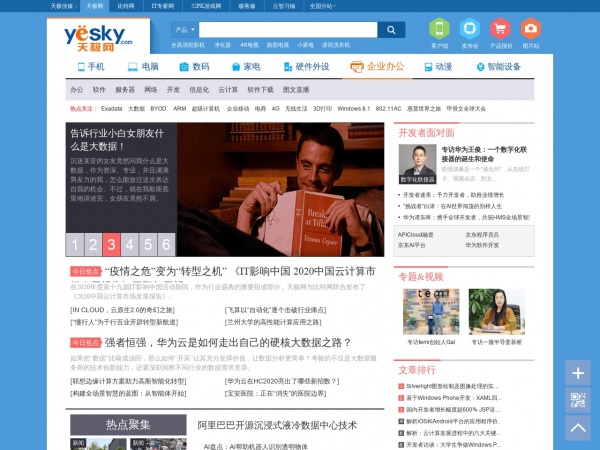Screen dimensions: 600x450
Task: Click the 4K电视 search suggestion link
Action: pos(249,45)
